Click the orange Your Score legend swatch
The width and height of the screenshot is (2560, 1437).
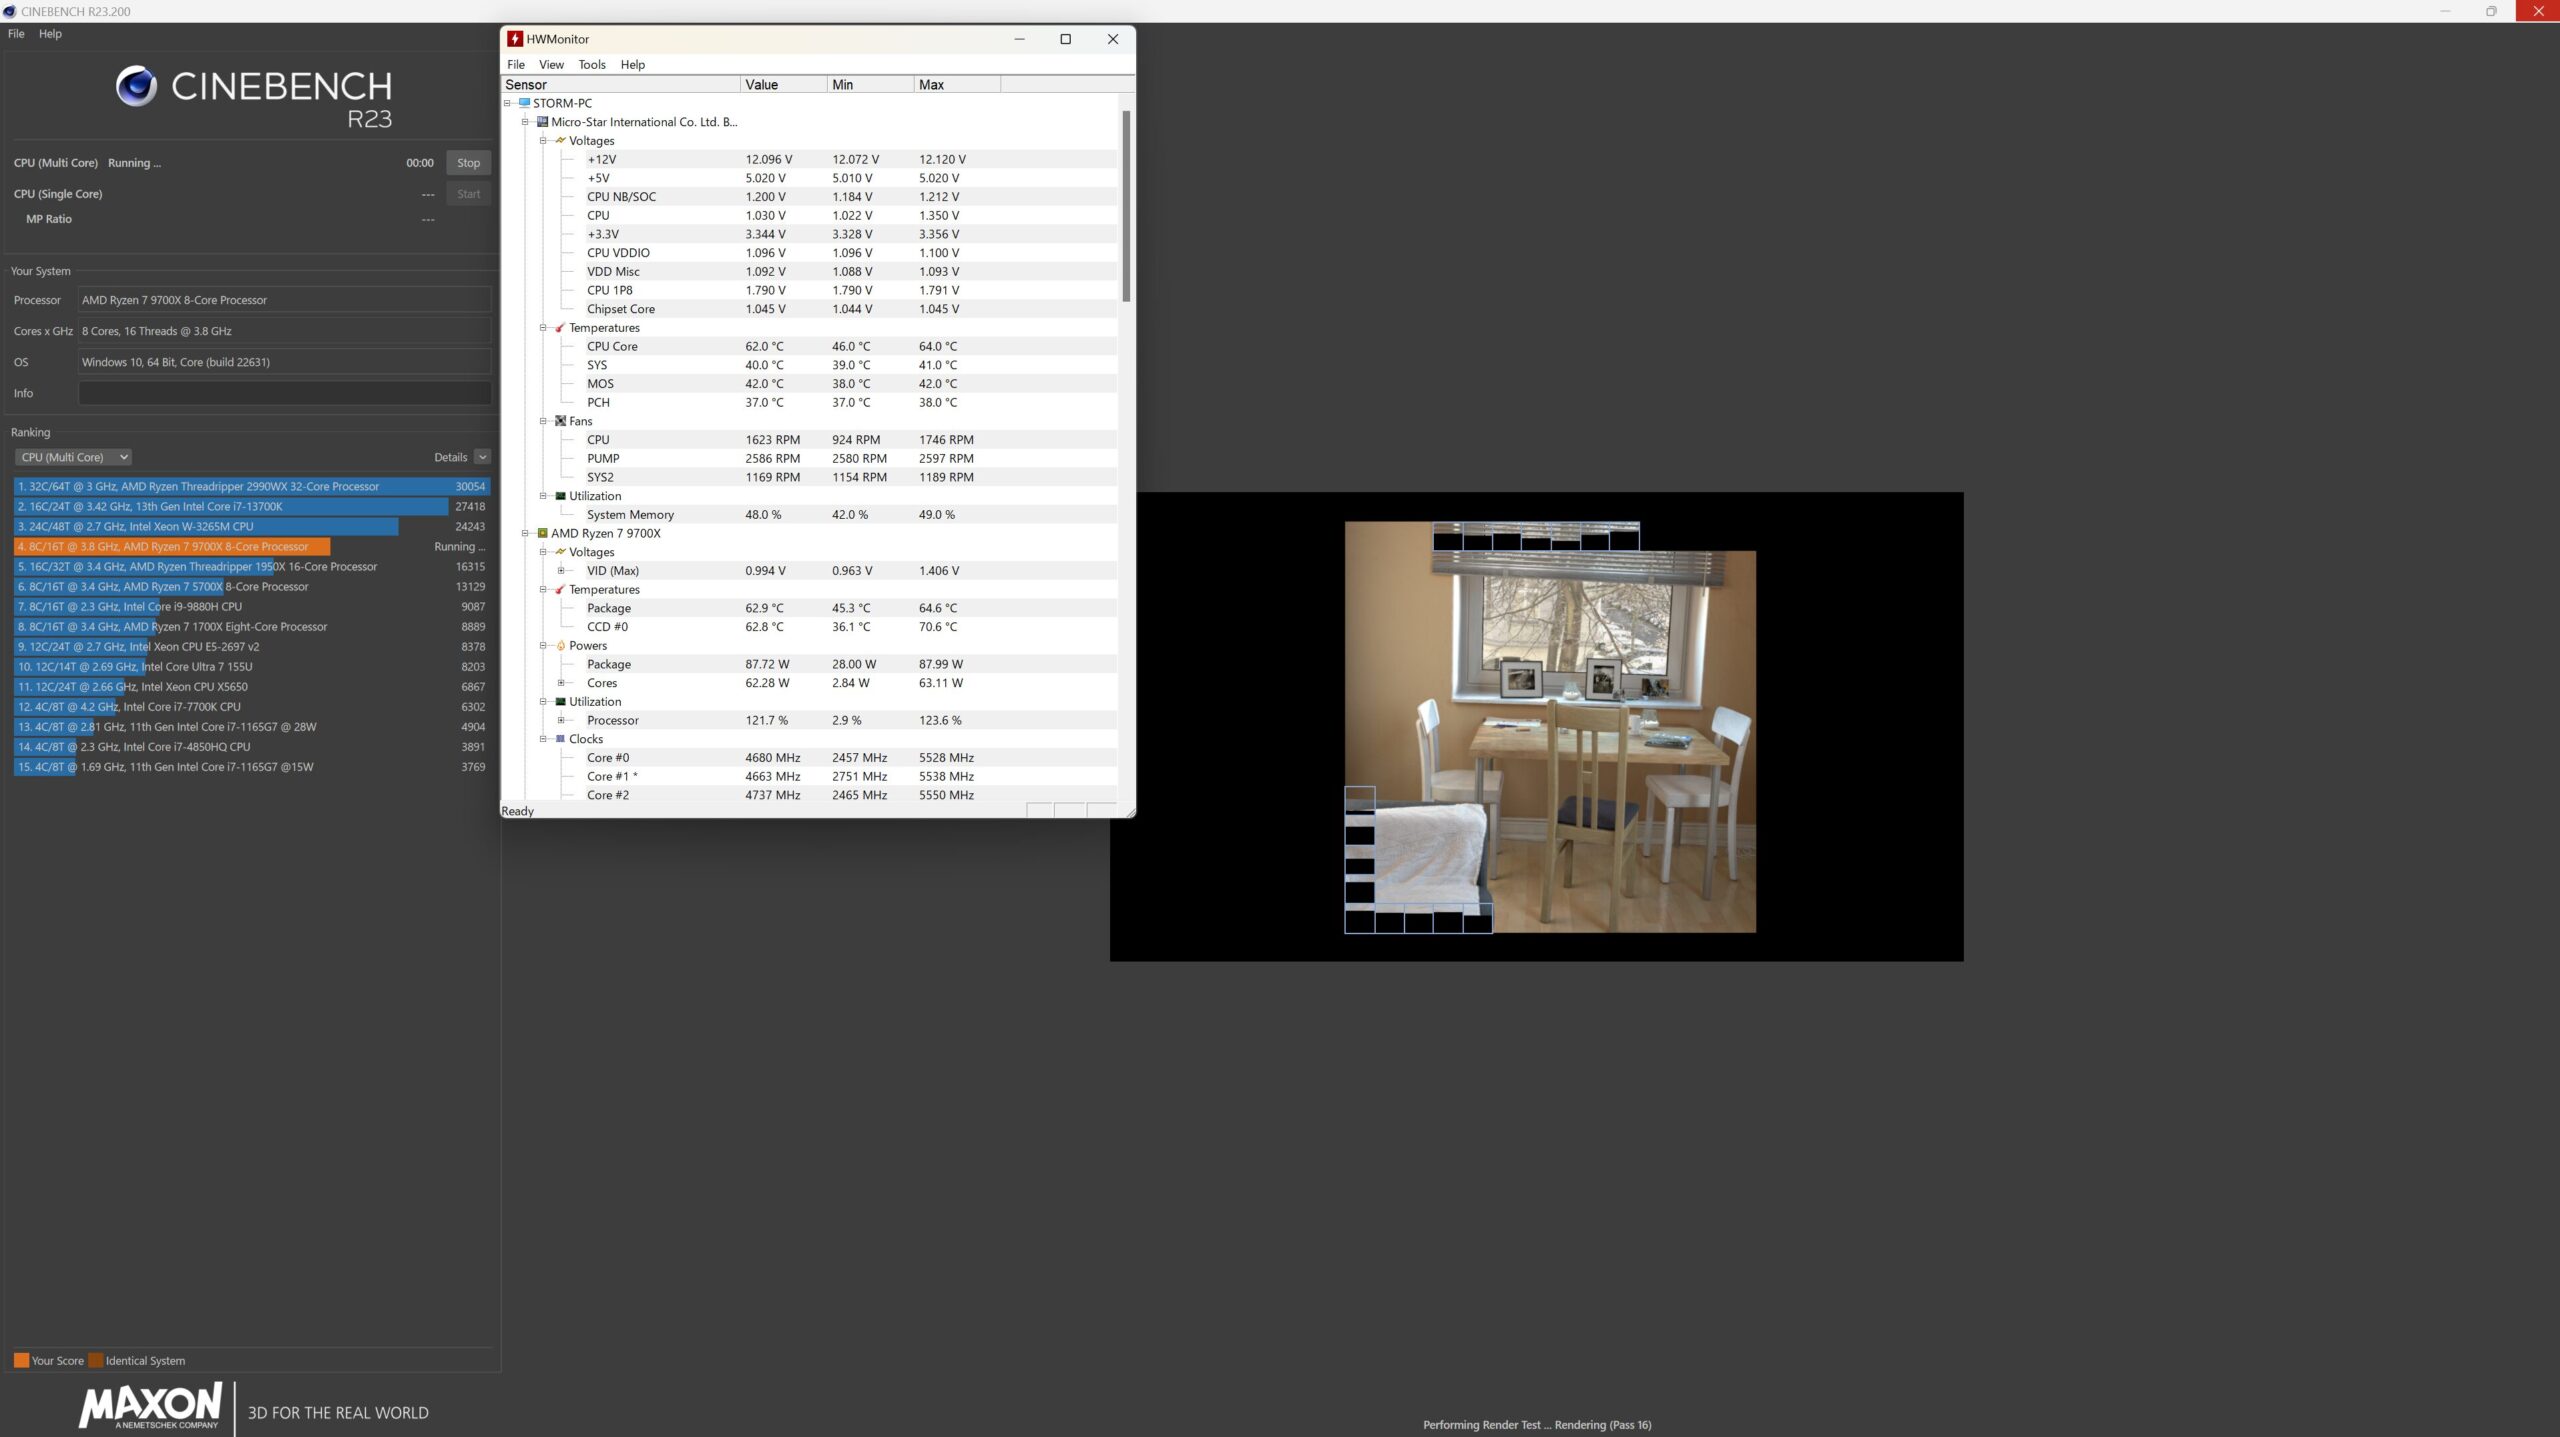[21, 1360]
